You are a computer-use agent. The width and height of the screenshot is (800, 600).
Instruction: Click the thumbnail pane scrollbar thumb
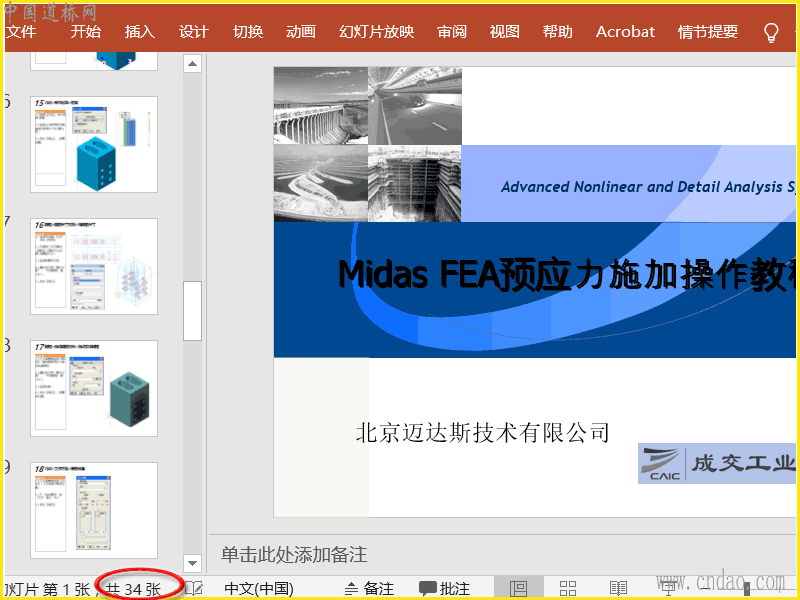192,311
